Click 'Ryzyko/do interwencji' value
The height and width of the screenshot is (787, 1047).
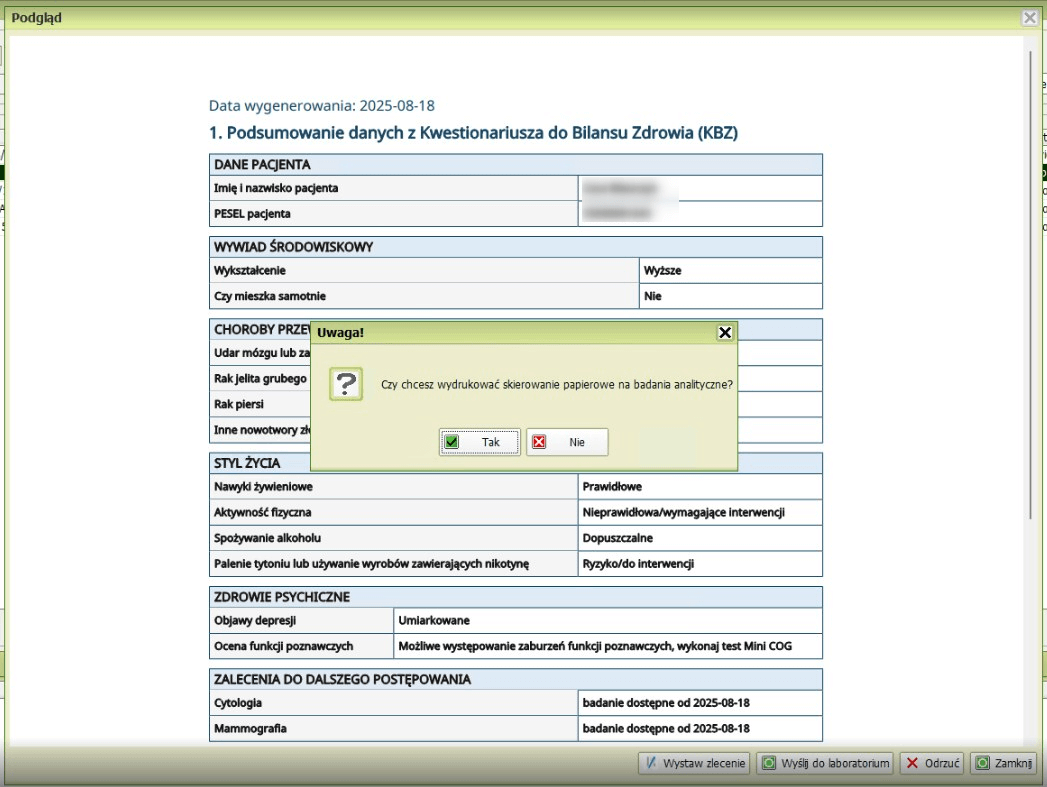tap(638, 563)
